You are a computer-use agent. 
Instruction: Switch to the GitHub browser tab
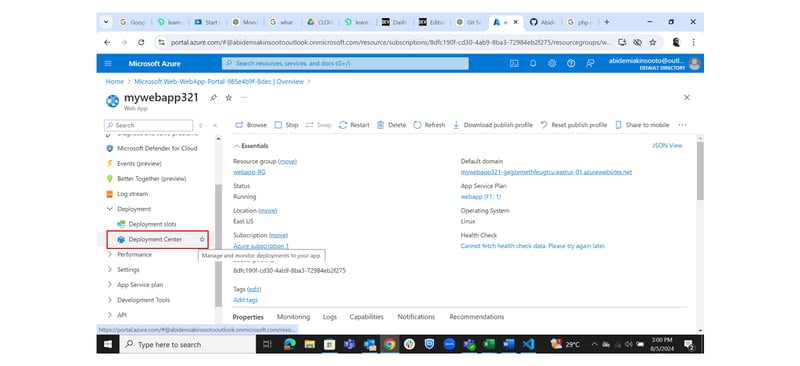(542, 22)
